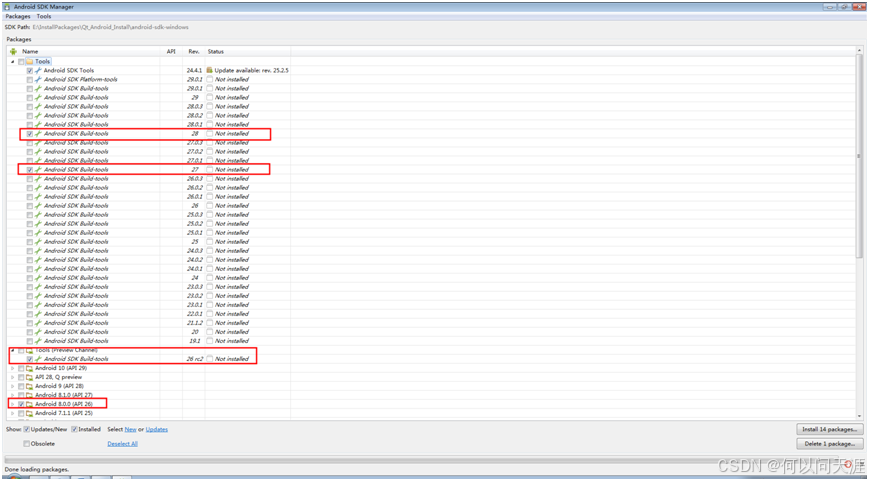Toggle the Updates/New show checkbox
The height and width of the screenshot is (481, 869).
[27, 429]
